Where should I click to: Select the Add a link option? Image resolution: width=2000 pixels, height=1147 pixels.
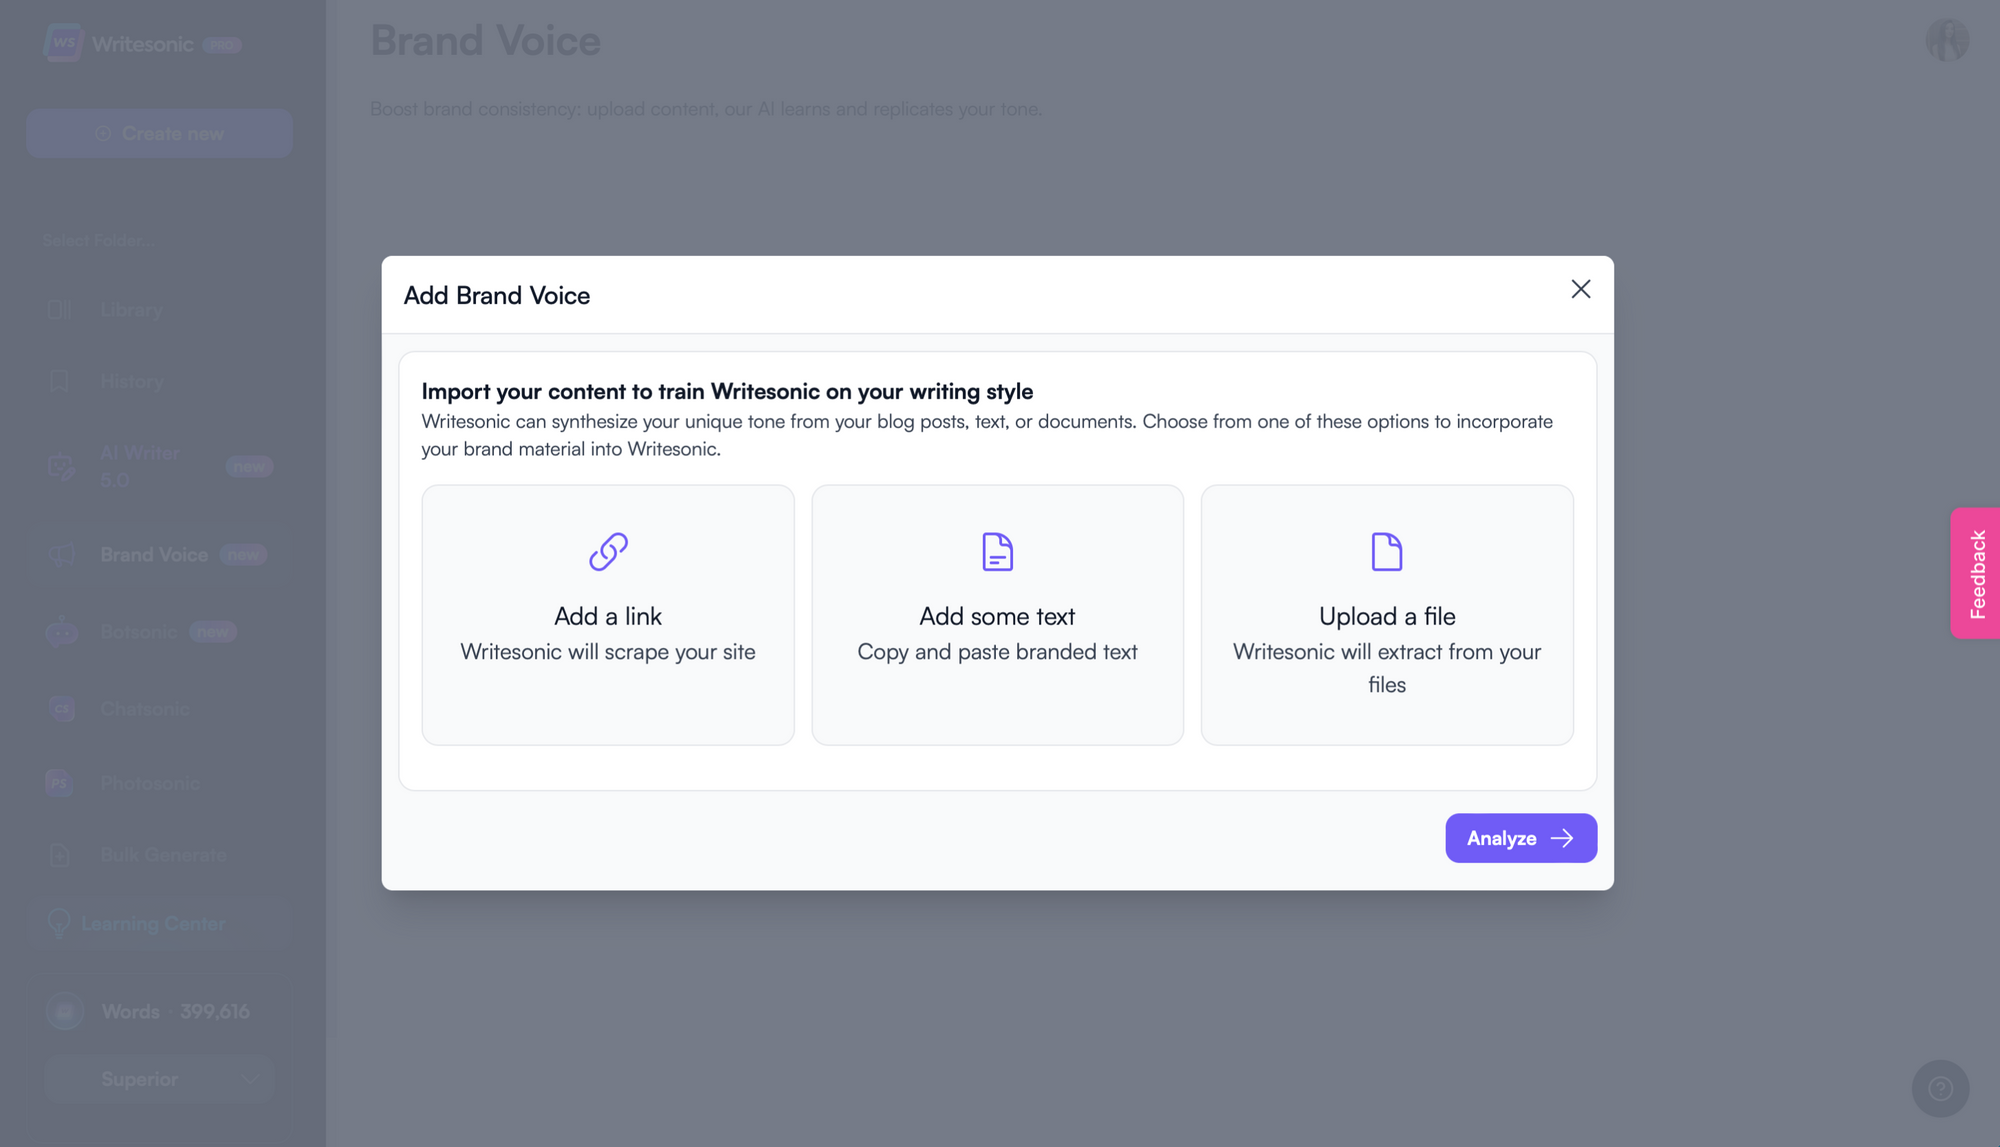point(607,614)
